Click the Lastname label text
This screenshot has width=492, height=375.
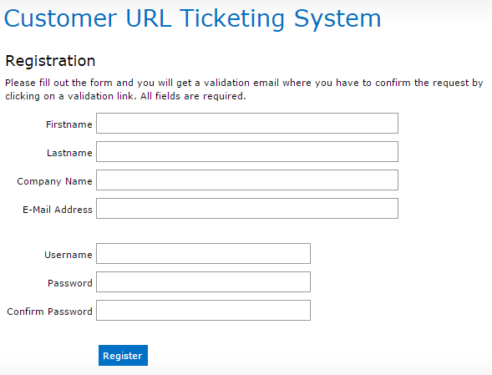point(69,153)
